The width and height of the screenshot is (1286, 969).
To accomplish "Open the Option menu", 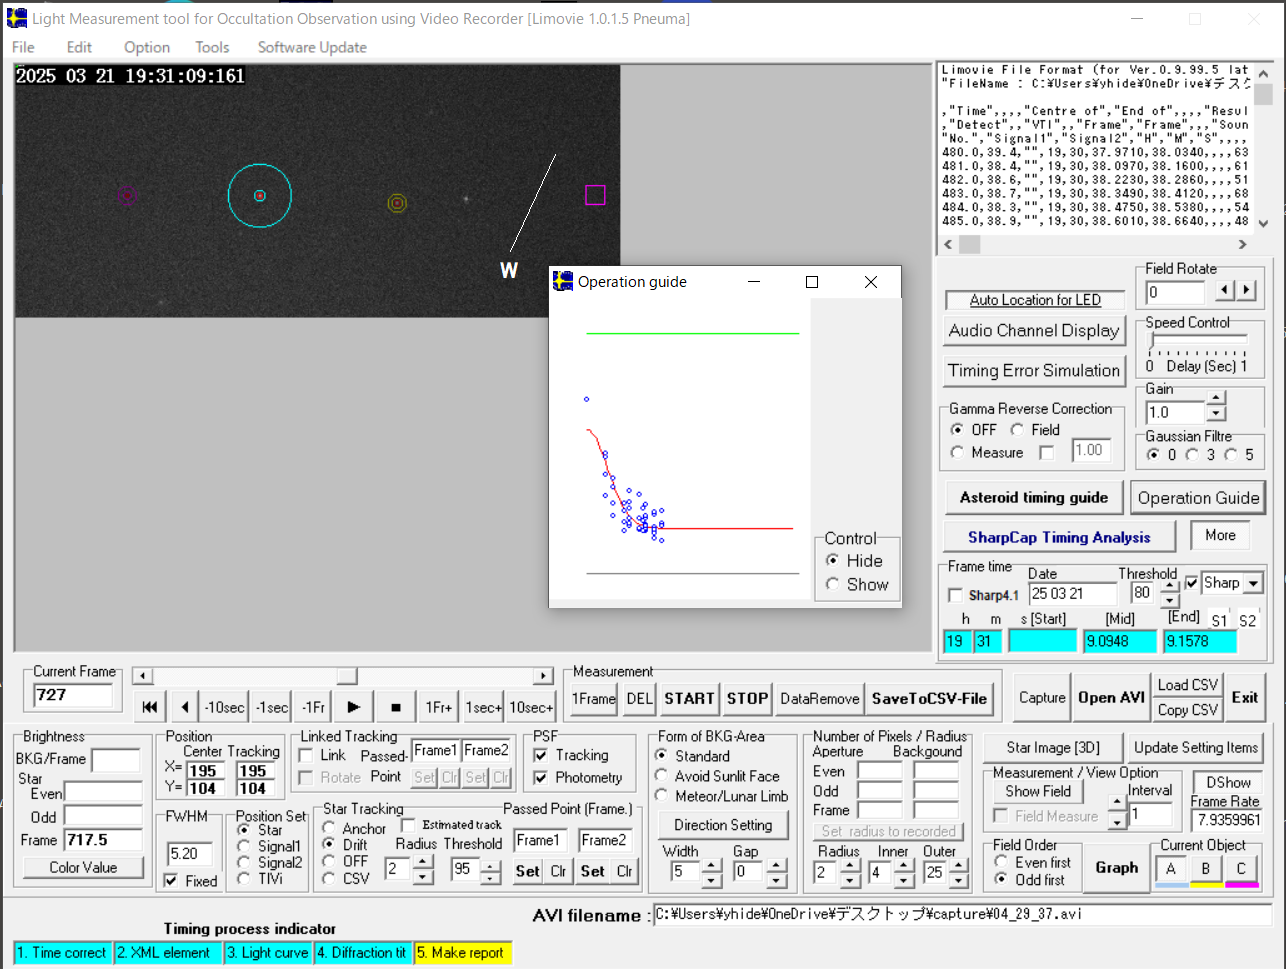I will [x=146, y=47].
